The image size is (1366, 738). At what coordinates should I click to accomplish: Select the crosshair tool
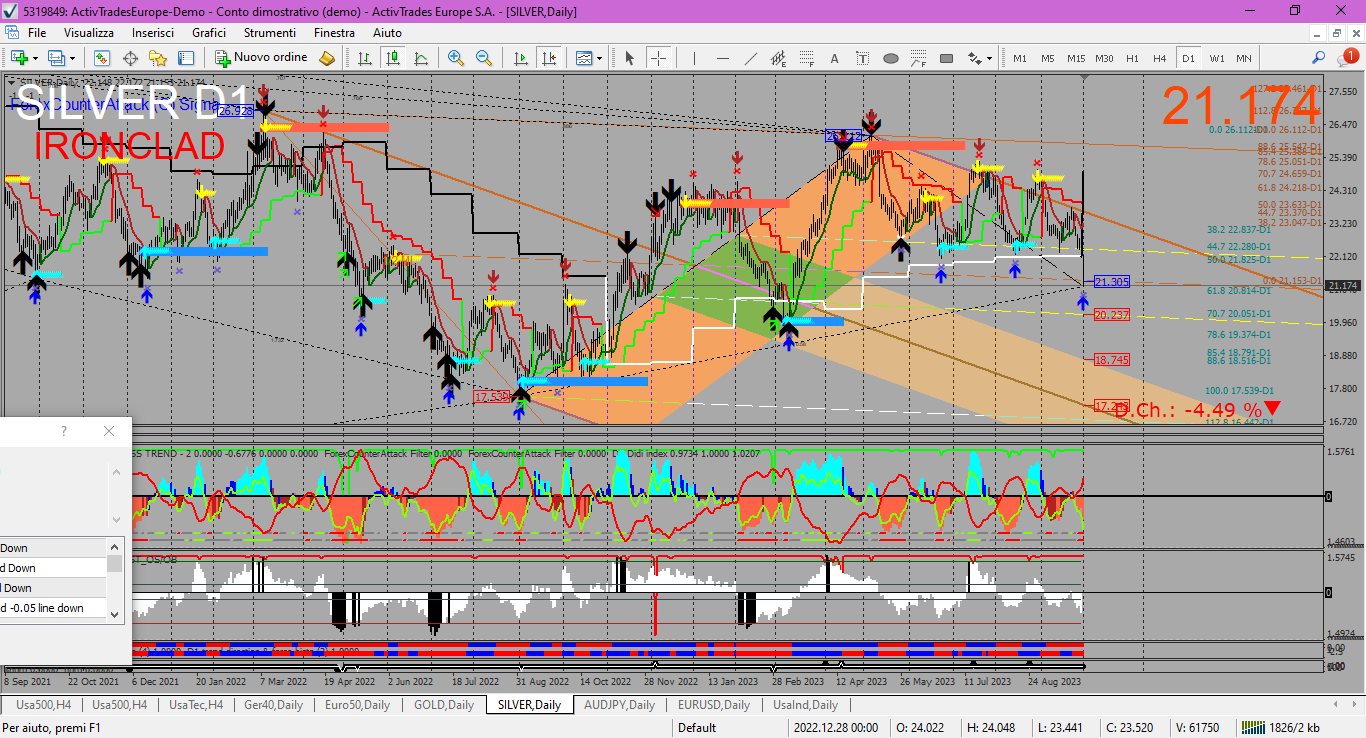click(x=658, y=58)
